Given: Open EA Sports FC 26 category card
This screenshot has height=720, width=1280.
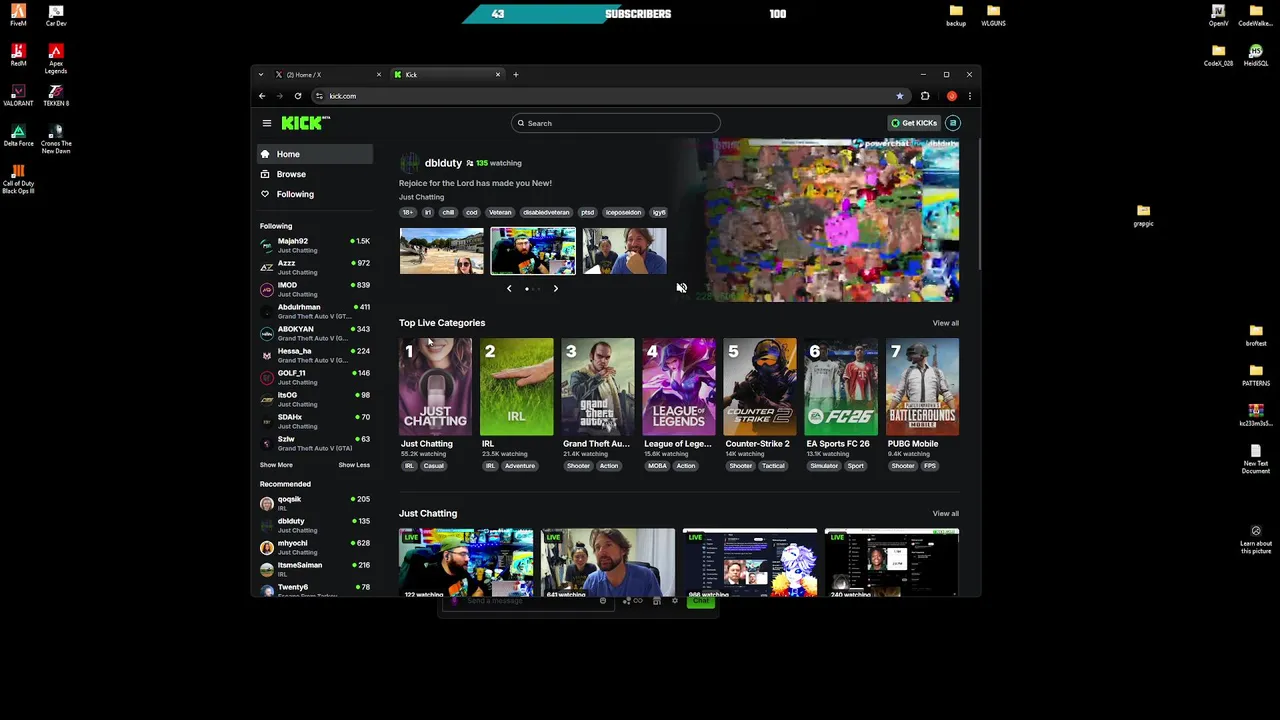Looking at the screenshot, I should point(841,388).
